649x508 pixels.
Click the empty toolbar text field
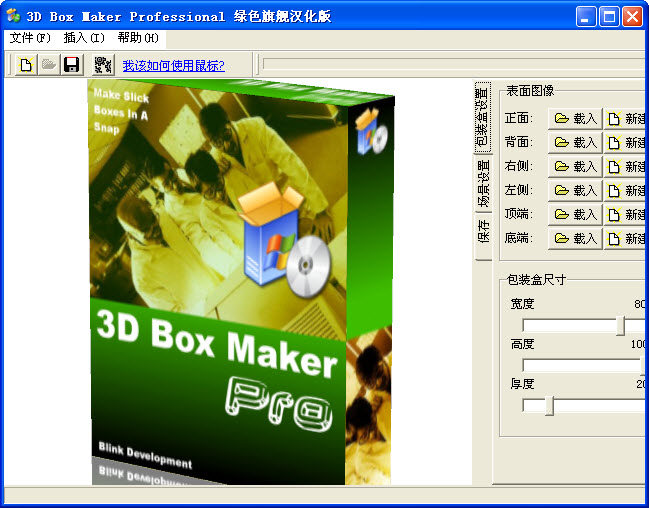pyautogui.click(x=454, y=65)
